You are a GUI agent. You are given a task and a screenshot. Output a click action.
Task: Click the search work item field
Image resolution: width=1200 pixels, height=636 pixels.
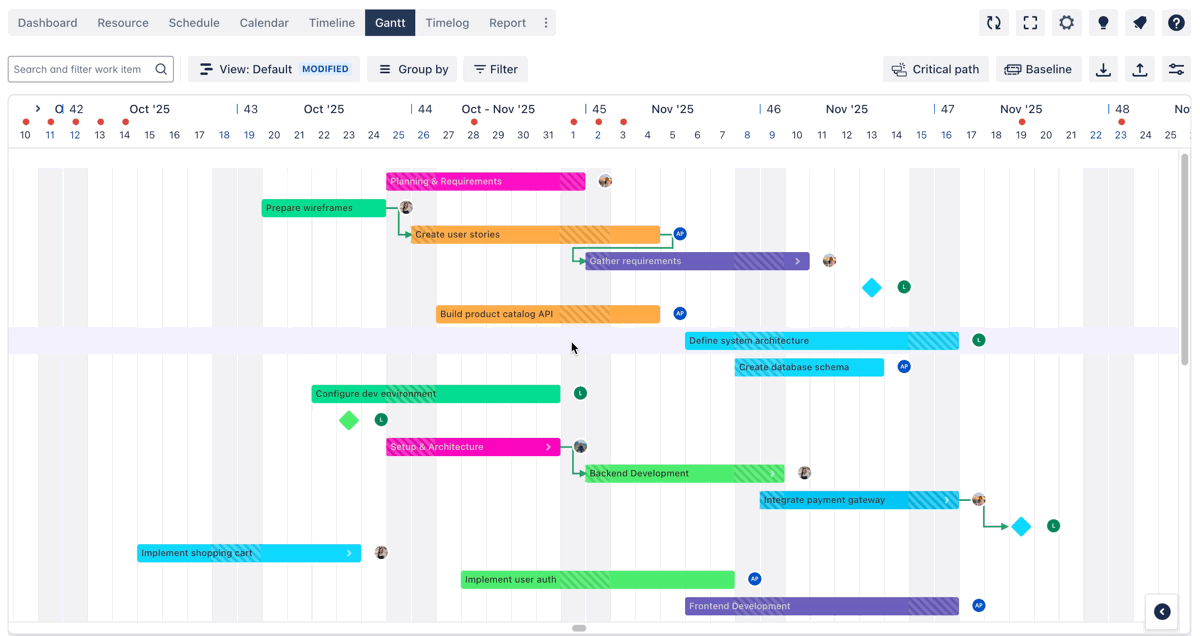(80, 69)
